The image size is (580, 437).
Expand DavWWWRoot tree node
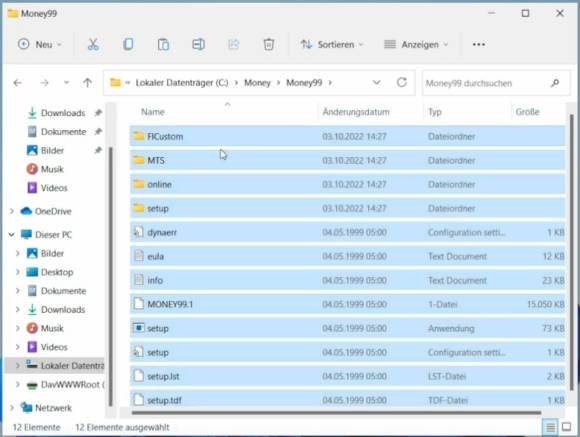[17, 384]
